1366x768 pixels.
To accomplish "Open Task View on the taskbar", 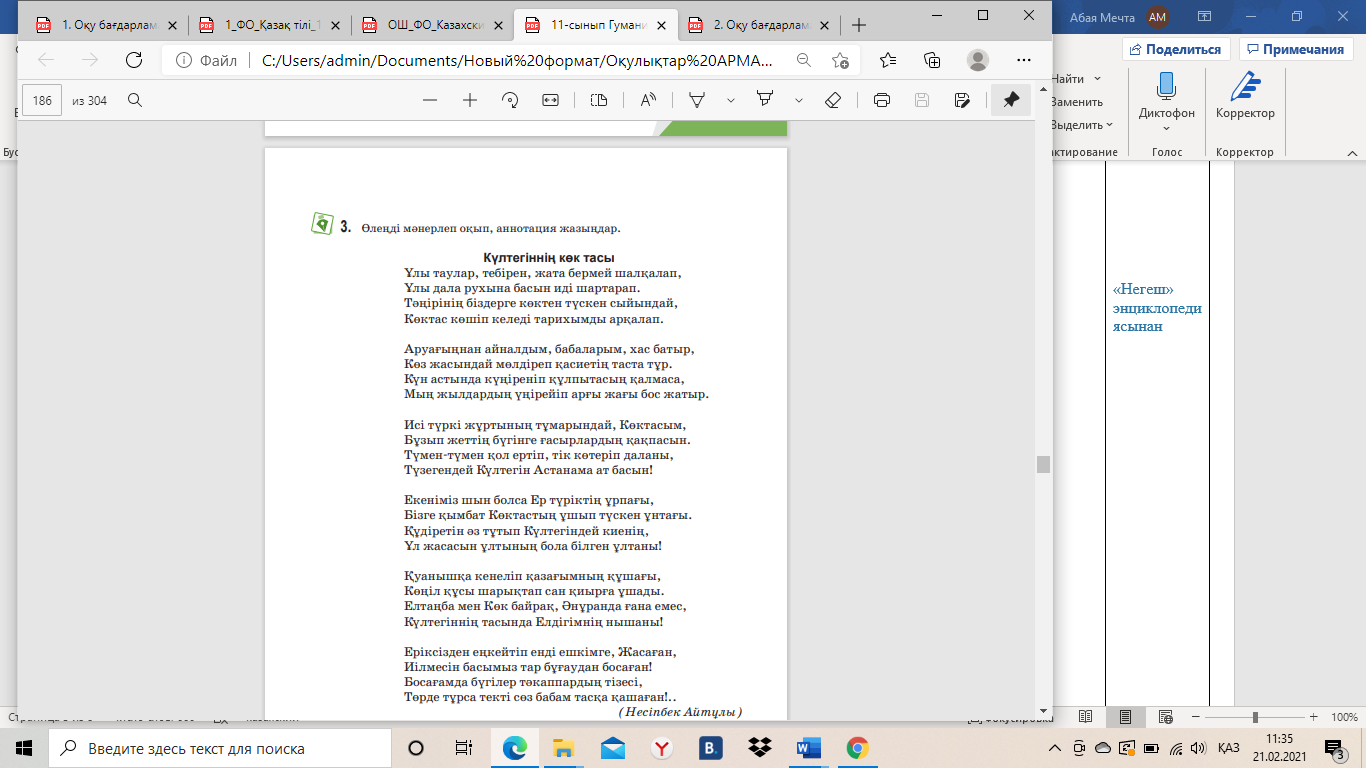I will pyautogui.click(x=463, y=748).
